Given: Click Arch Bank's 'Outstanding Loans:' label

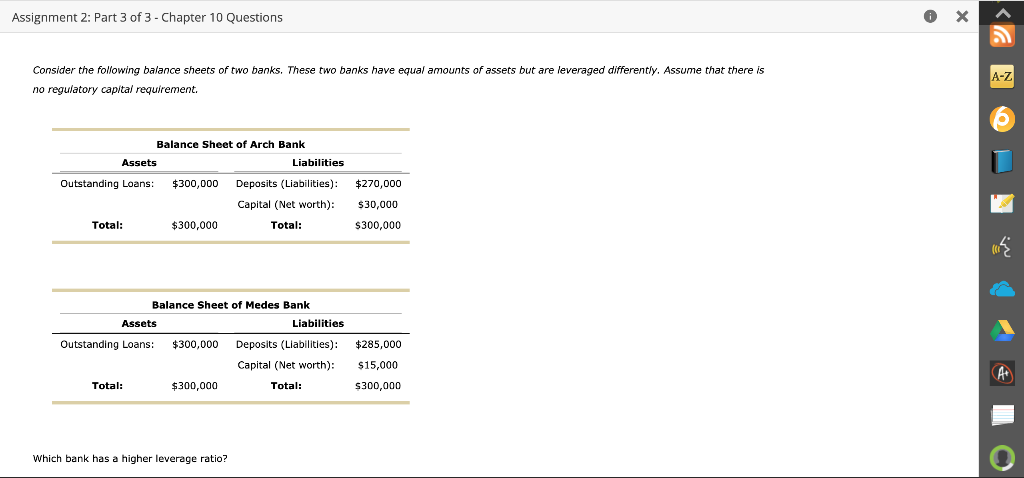Looking at the screenshot, I should tap(107, 183).
